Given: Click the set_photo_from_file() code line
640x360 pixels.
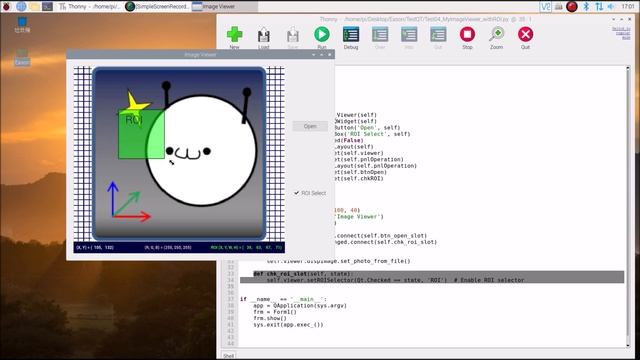Looking at the screenshot, I should (338, 261).
